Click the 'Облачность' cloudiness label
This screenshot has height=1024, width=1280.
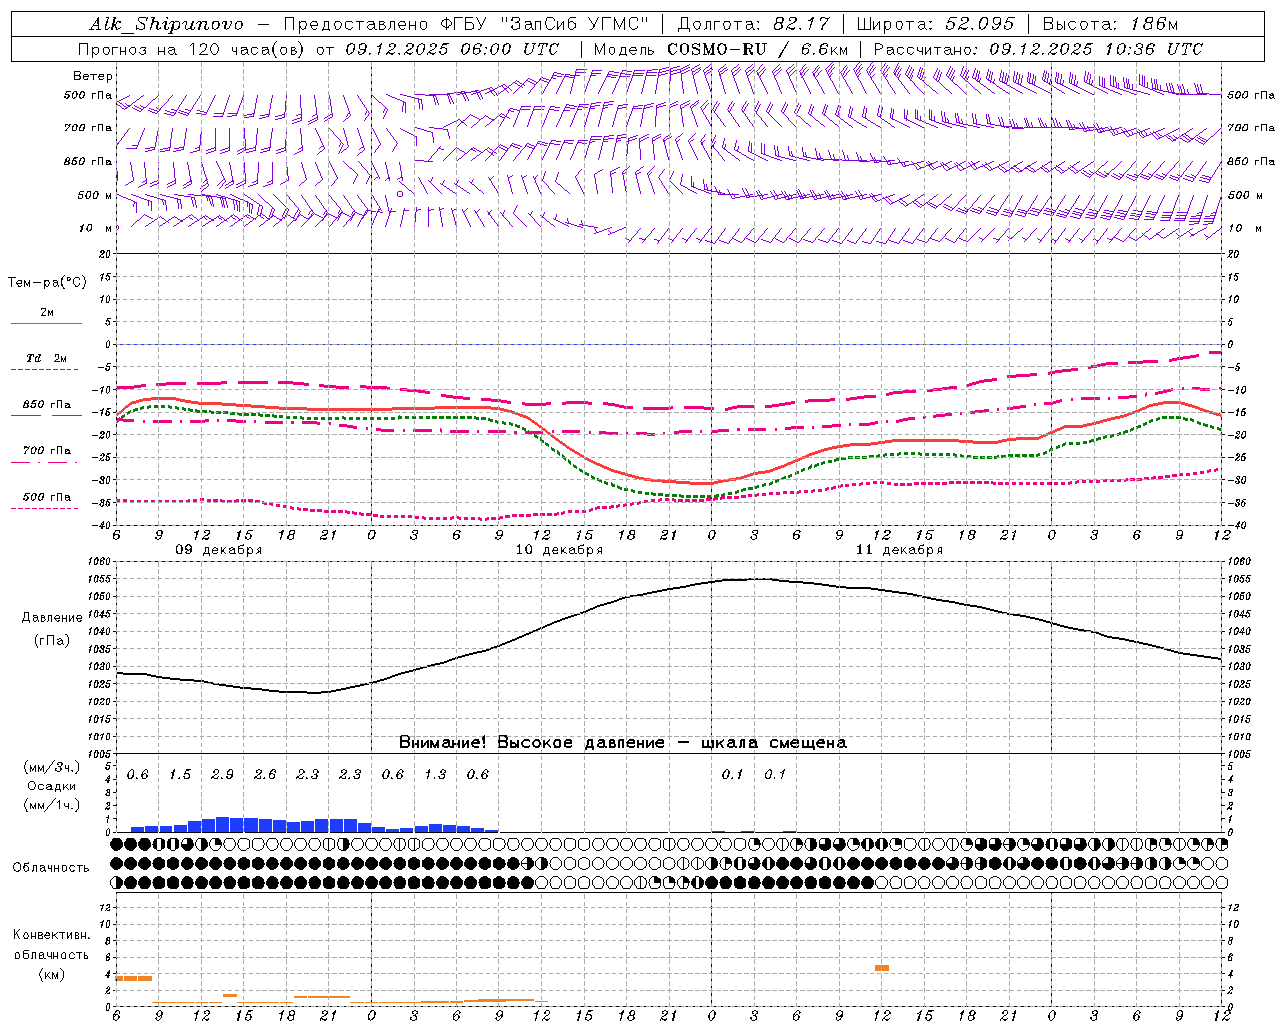51,868
